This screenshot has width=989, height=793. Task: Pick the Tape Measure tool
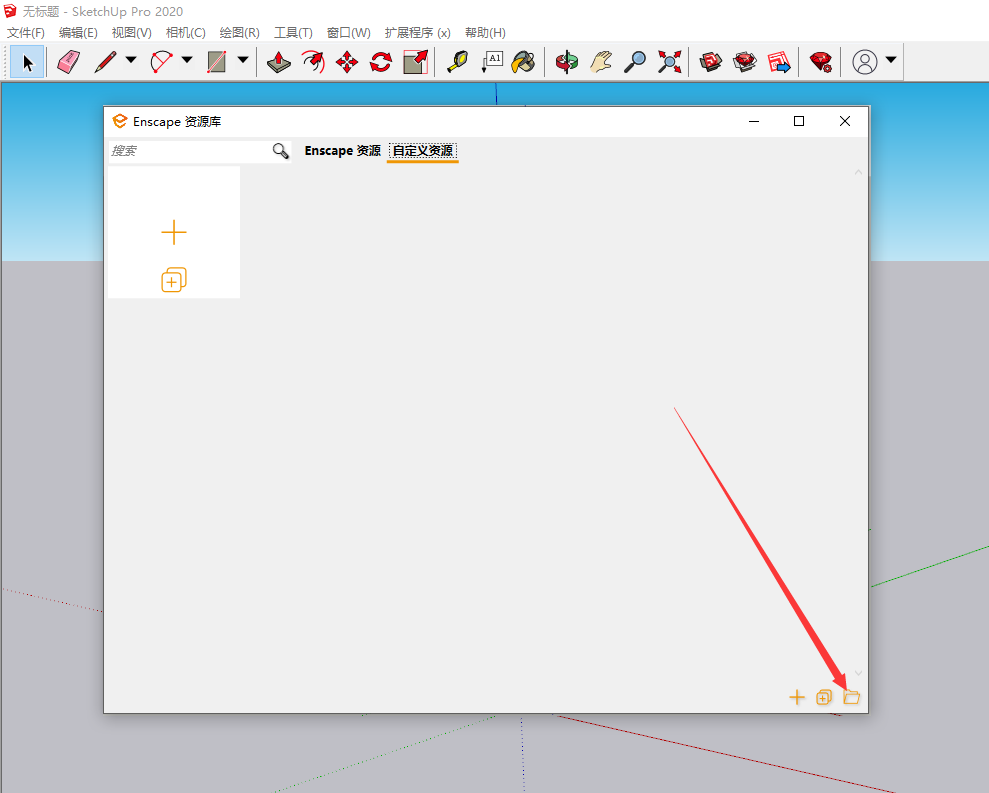pos(457,62)
